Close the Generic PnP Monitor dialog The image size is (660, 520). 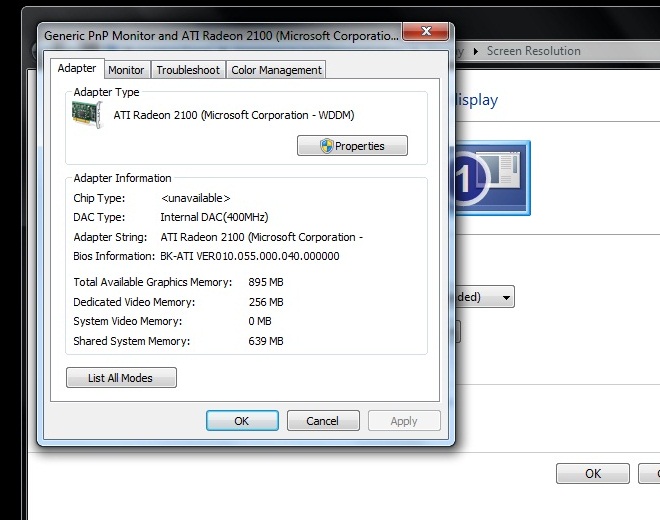click(426, 32)
